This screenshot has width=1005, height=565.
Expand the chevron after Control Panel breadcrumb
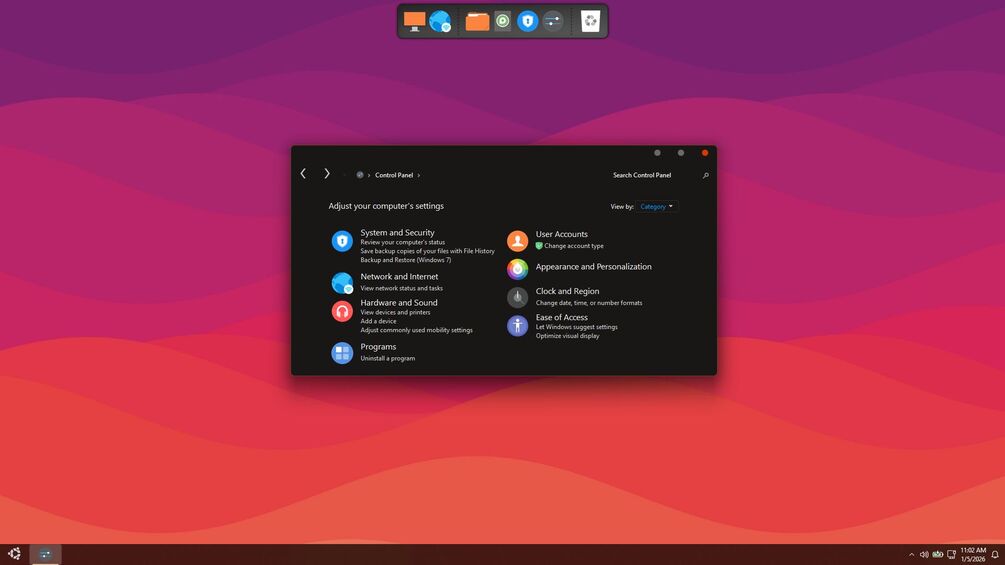point(419,175)
